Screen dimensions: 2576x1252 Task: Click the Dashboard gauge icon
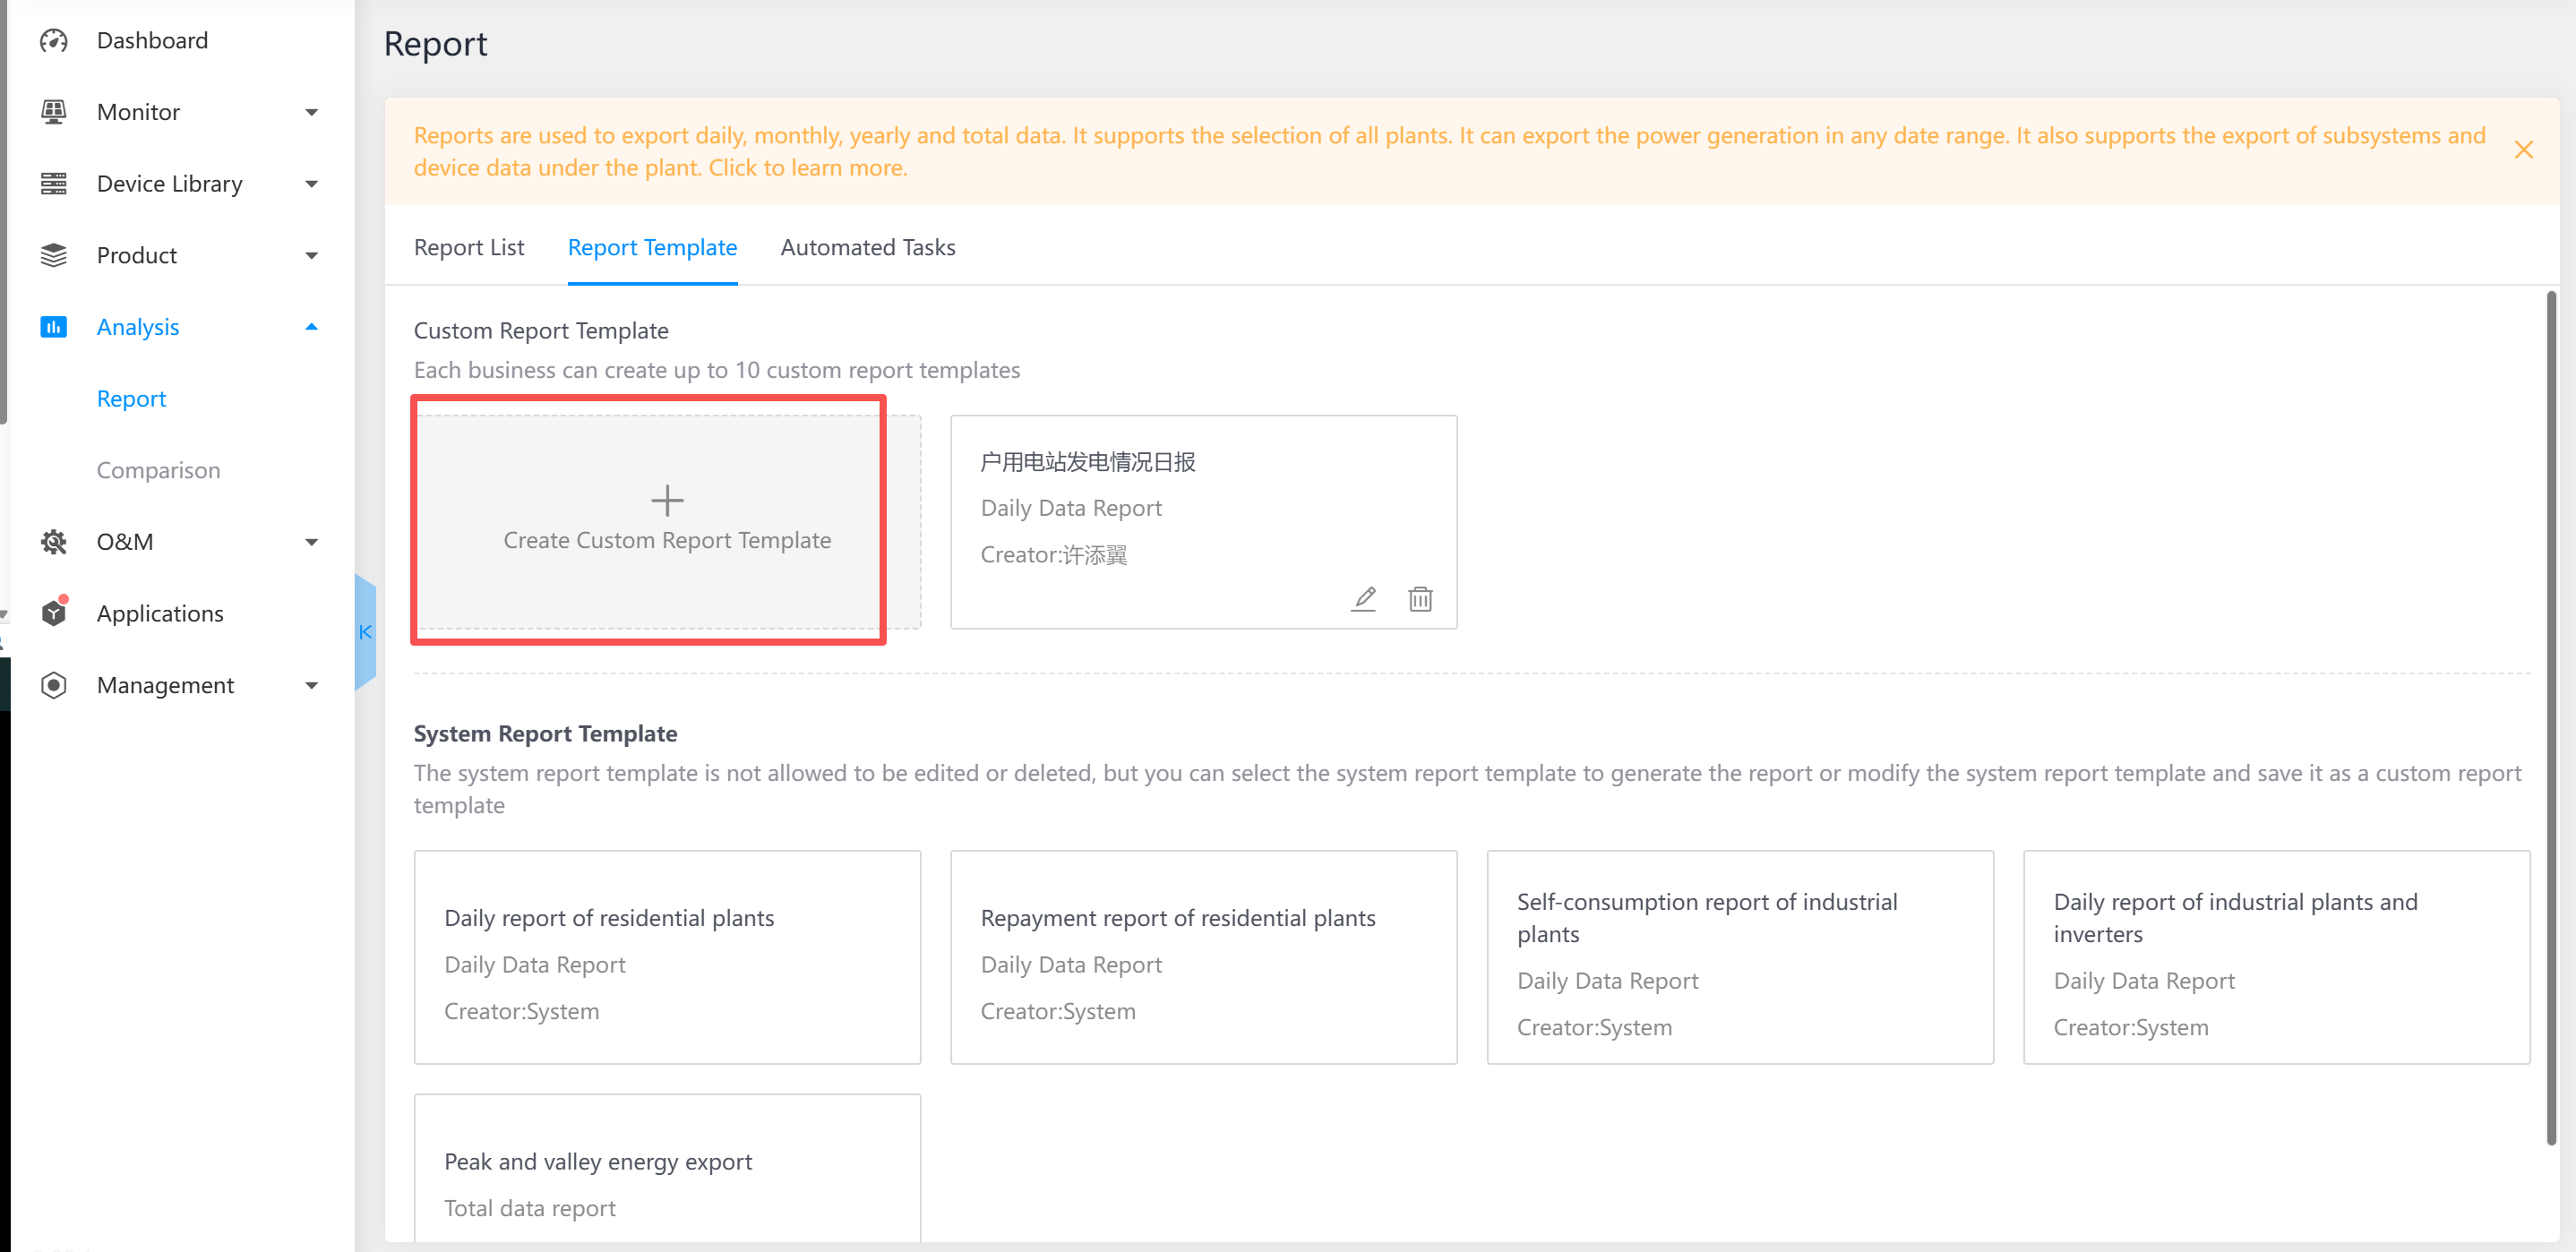[x=53, y=41]
